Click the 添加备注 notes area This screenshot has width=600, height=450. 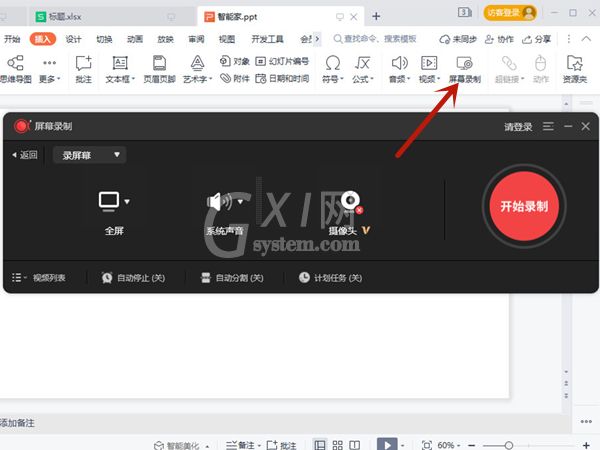click(17, 423)
